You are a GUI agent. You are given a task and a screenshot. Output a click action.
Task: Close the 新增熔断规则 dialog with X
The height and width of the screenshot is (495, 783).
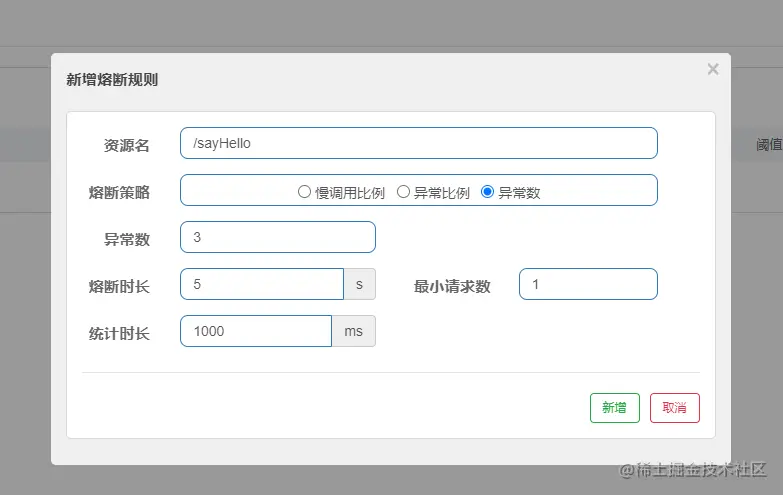coord(713,69)
